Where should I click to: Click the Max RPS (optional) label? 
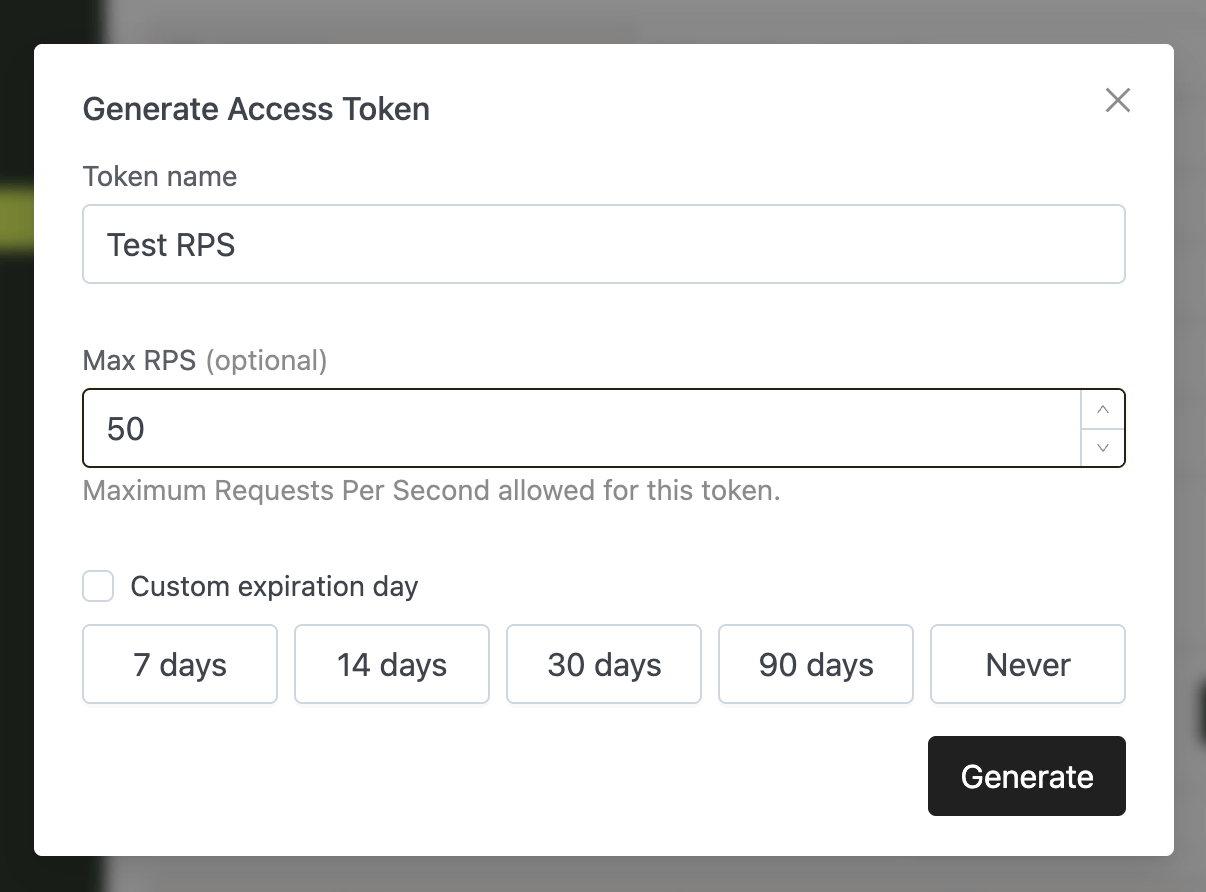click(x=204, y=360)
